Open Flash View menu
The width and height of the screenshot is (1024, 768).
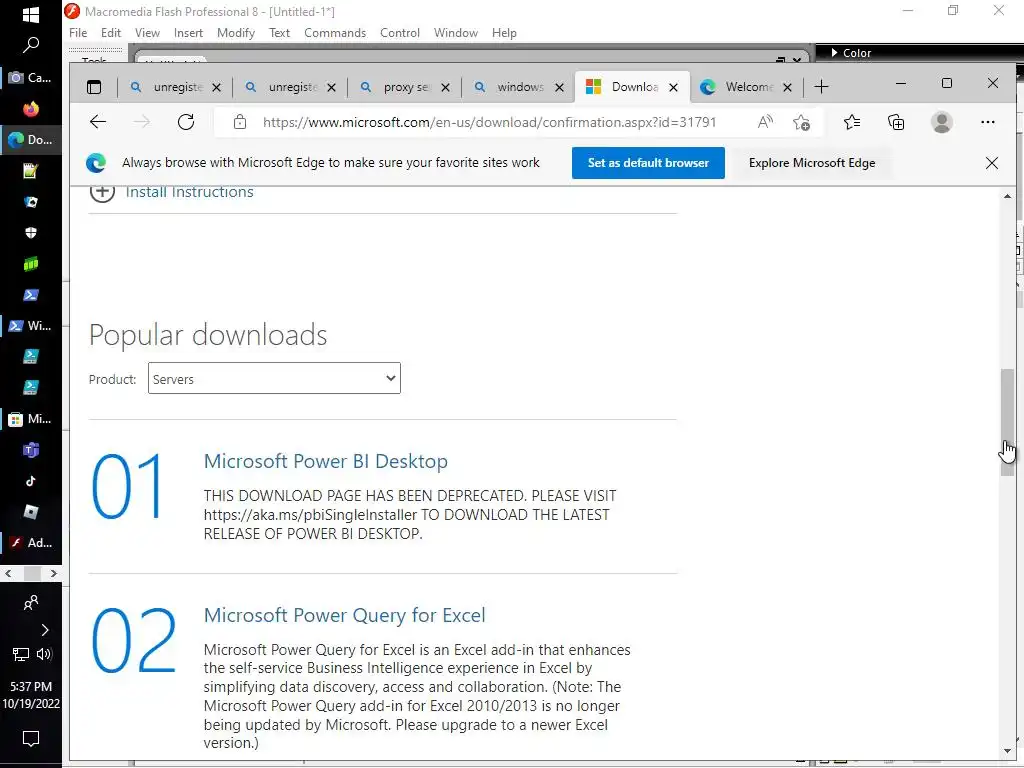coord(147,33)
